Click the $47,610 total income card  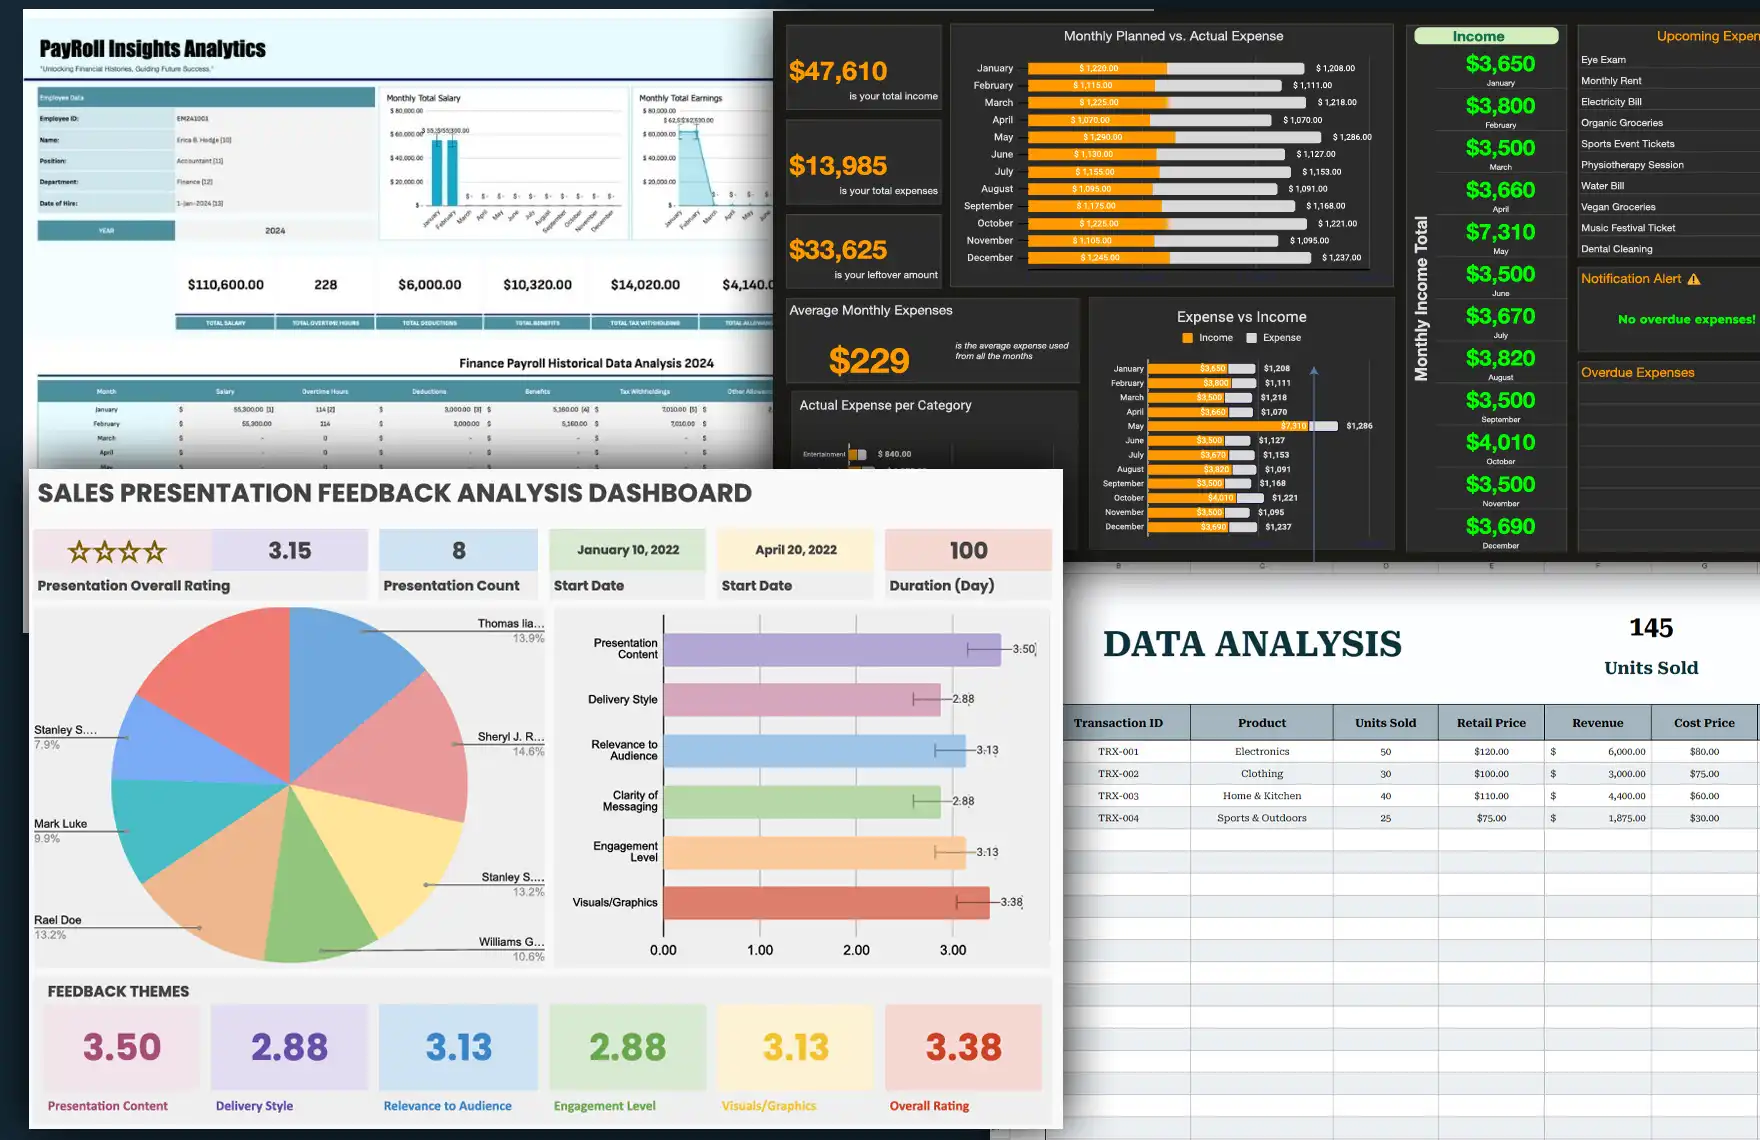click(864, 68)
